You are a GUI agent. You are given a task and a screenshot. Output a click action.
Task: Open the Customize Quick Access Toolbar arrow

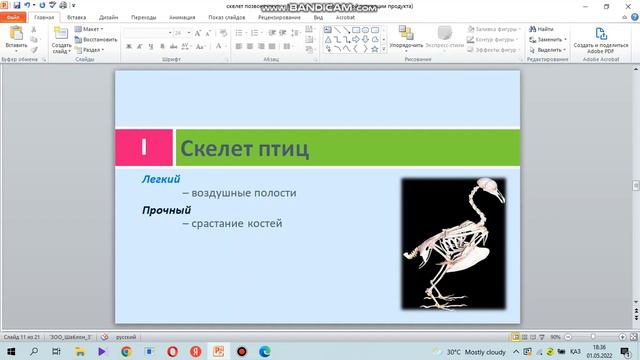point(73,5)
